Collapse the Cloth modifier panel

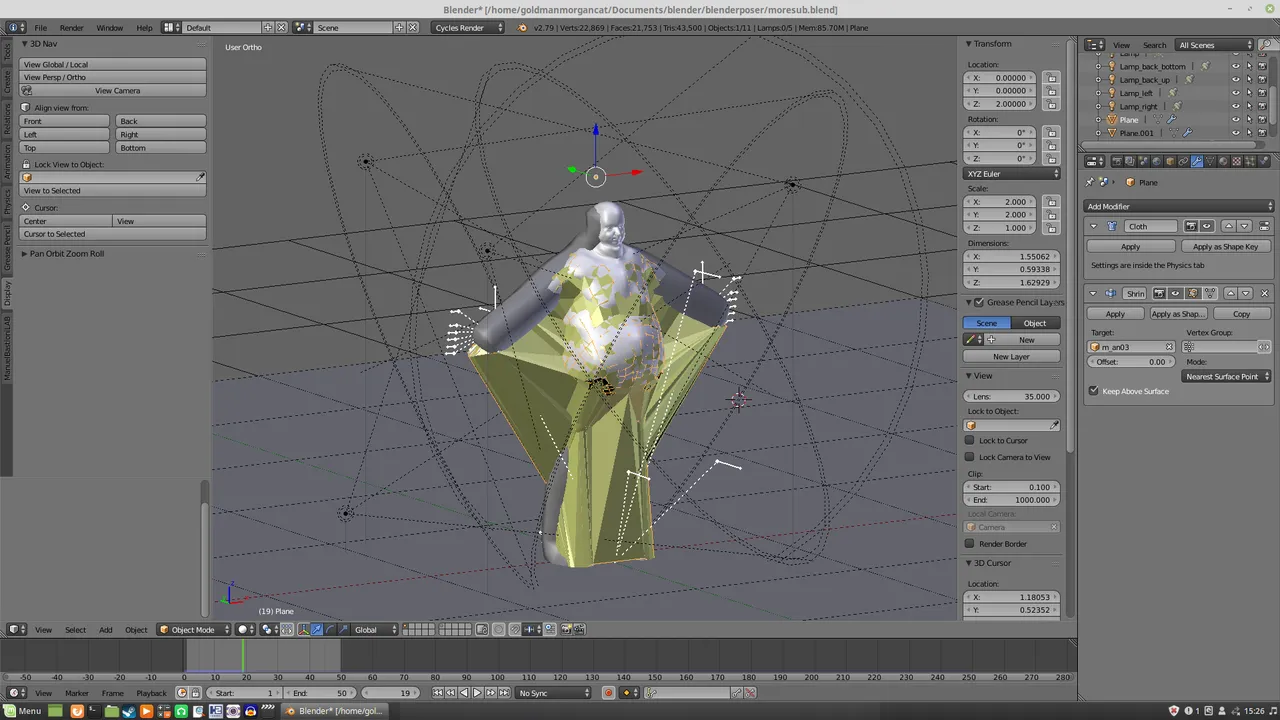point(1093,226)
